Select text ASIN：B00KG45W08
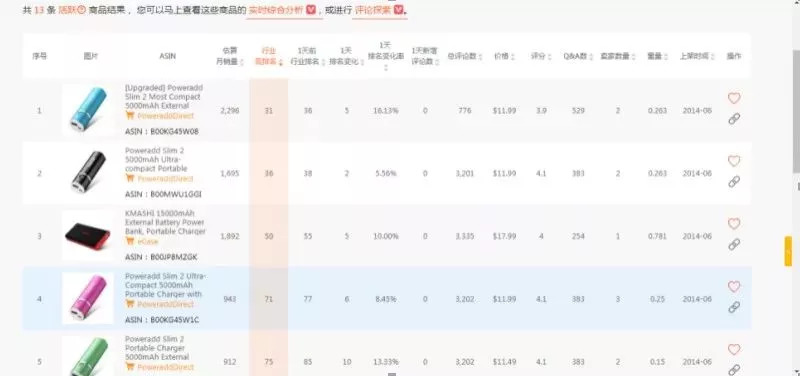The width and height of the screenshot is (800, 376). click(162, 132)
